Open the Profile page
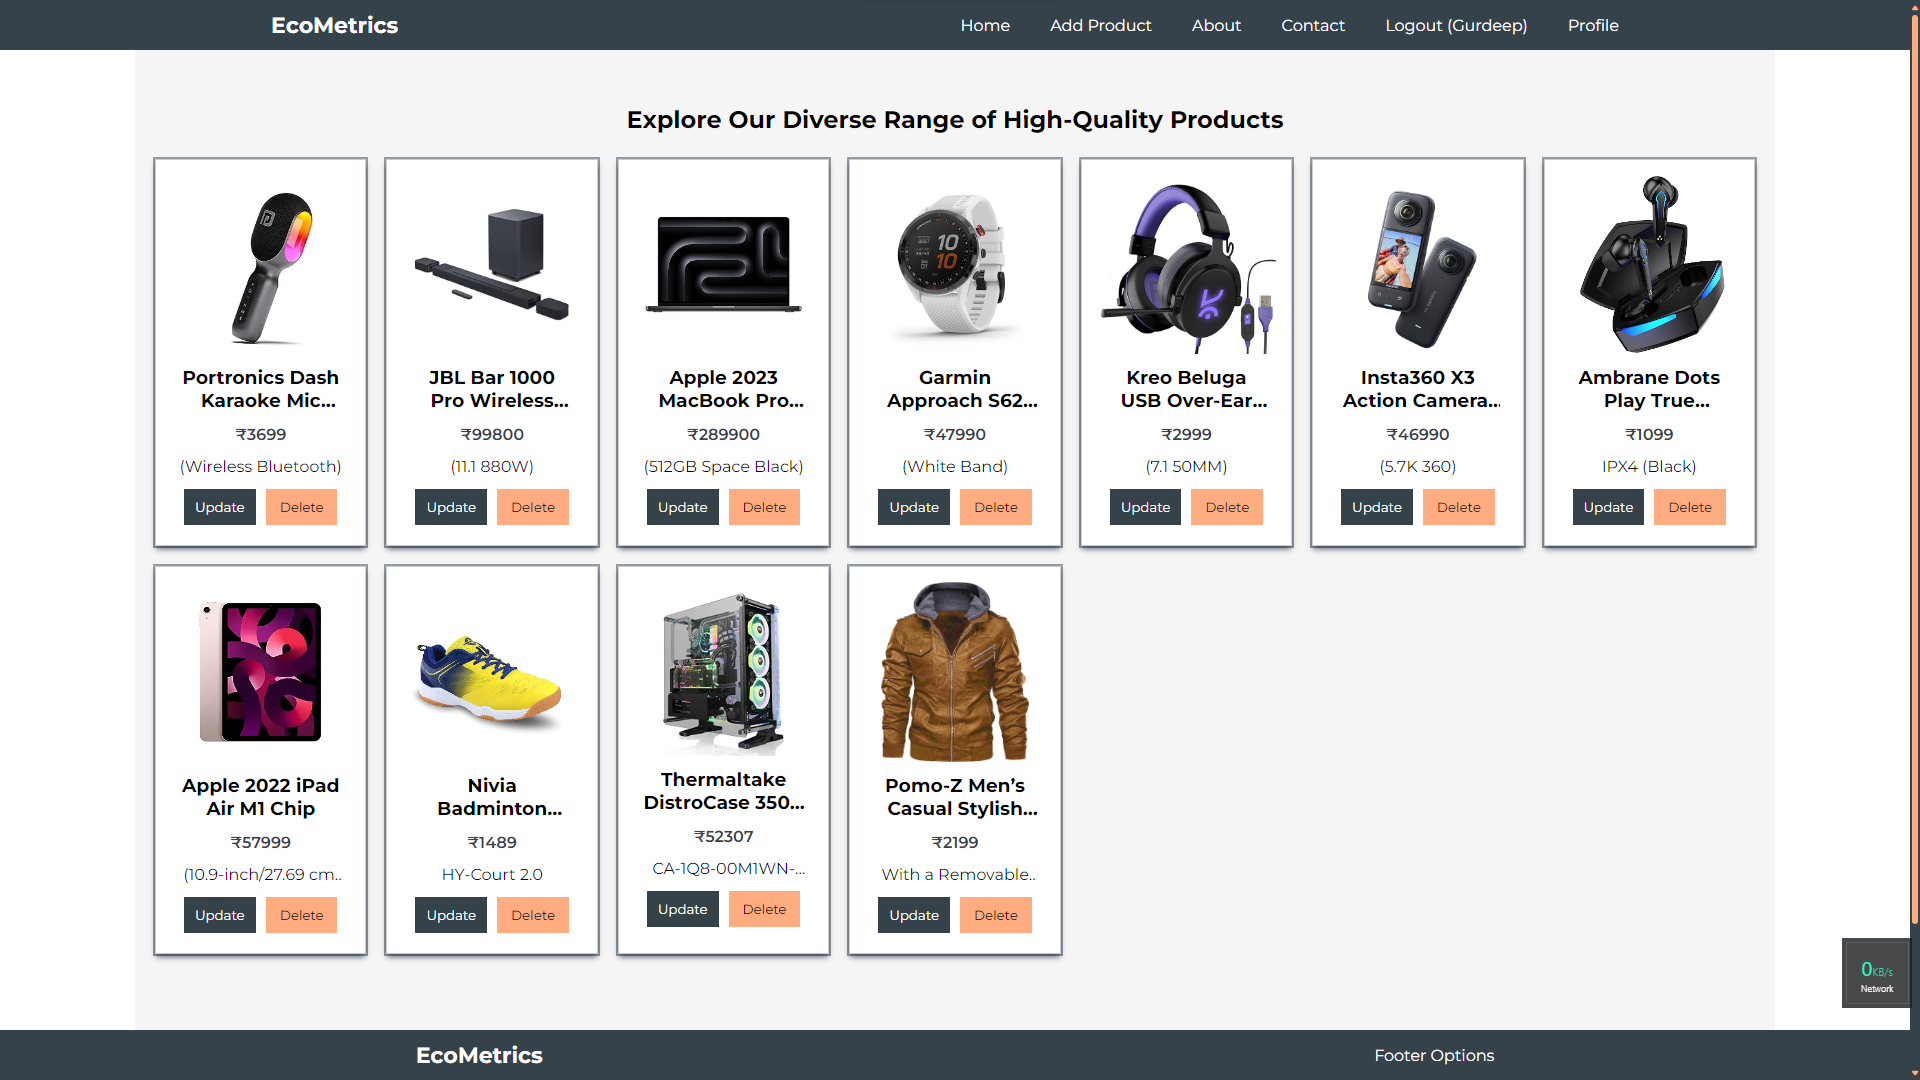 coord(1593,25)
